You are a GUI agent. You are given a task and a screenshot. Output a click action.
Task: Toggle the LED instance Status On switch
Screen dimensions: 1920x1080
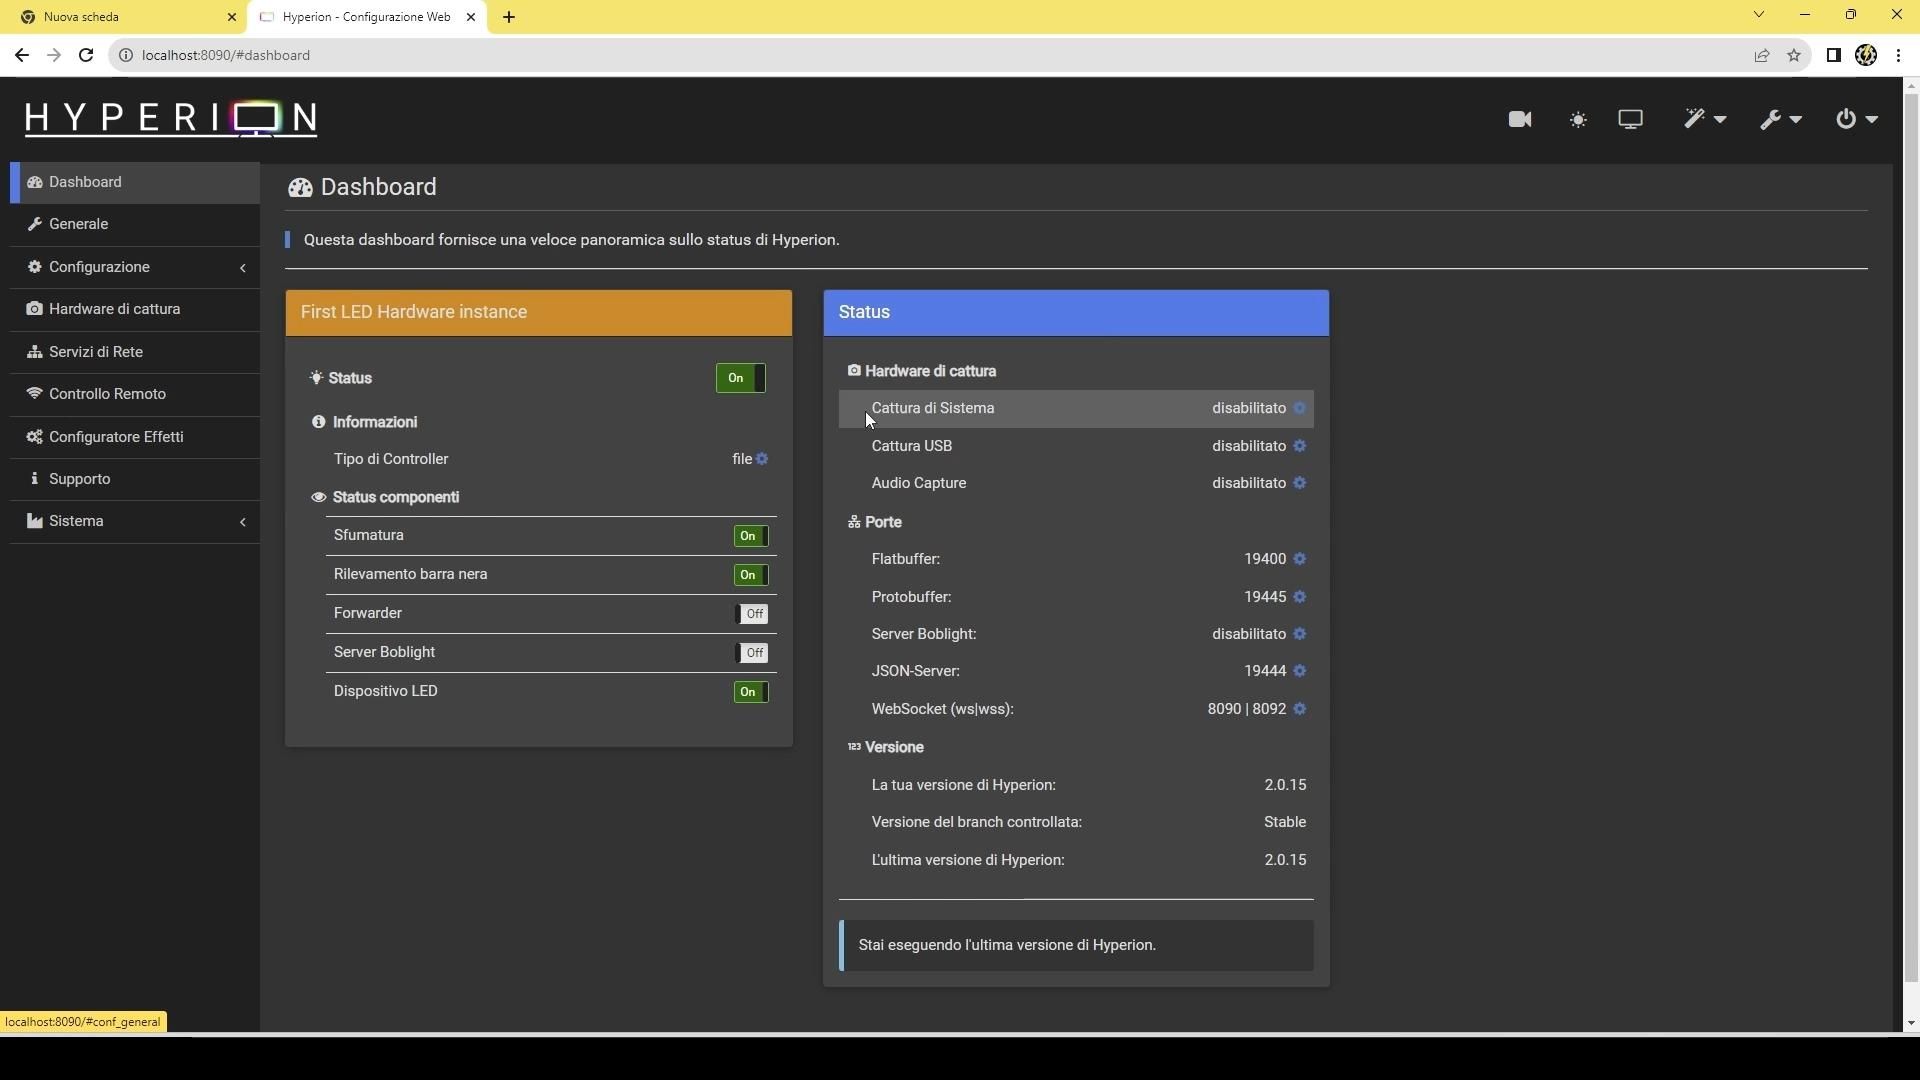click(x=740, y=378)
